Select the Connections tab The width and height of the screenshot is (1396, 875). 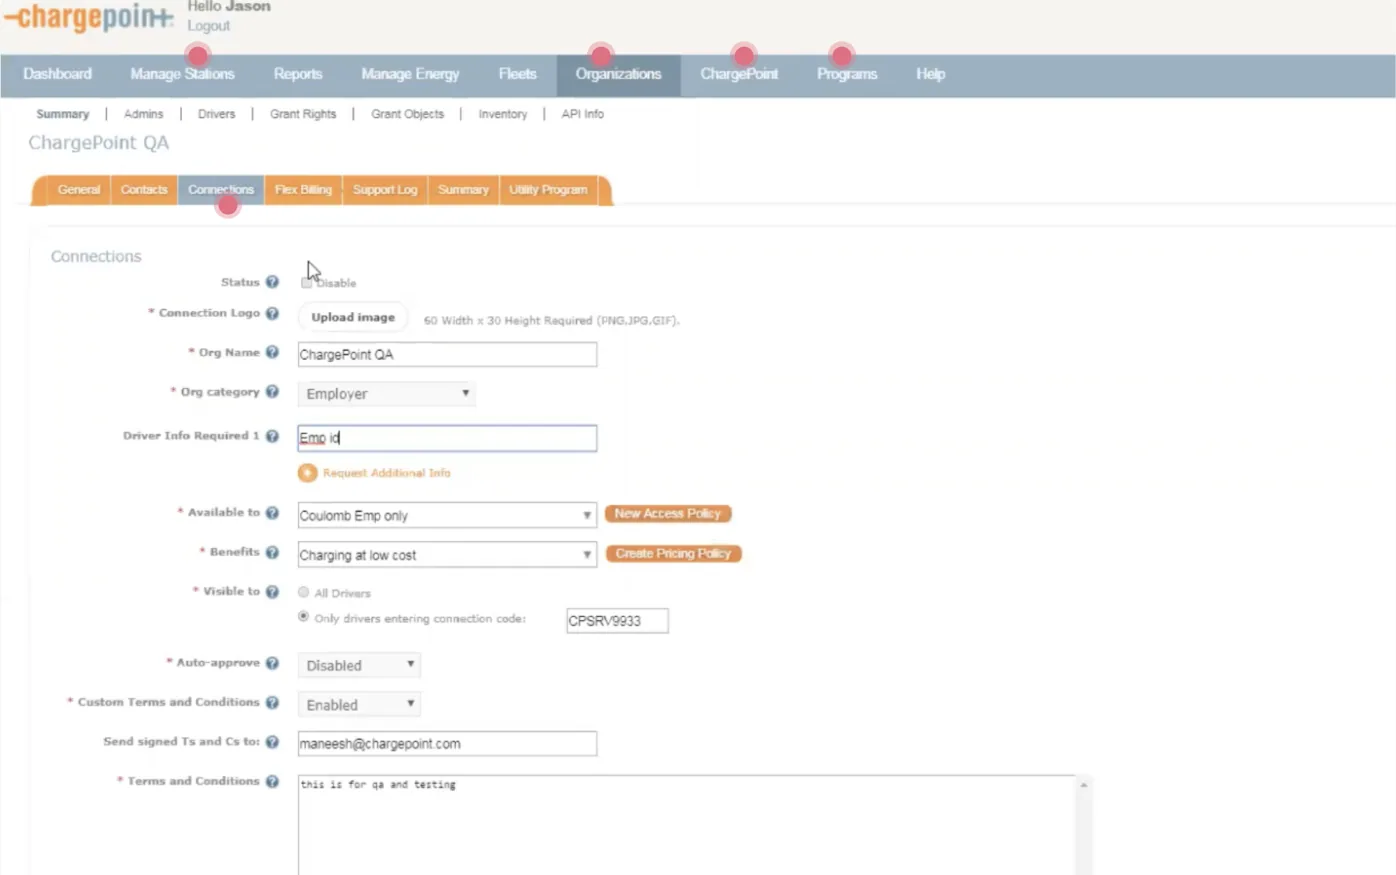221,190
